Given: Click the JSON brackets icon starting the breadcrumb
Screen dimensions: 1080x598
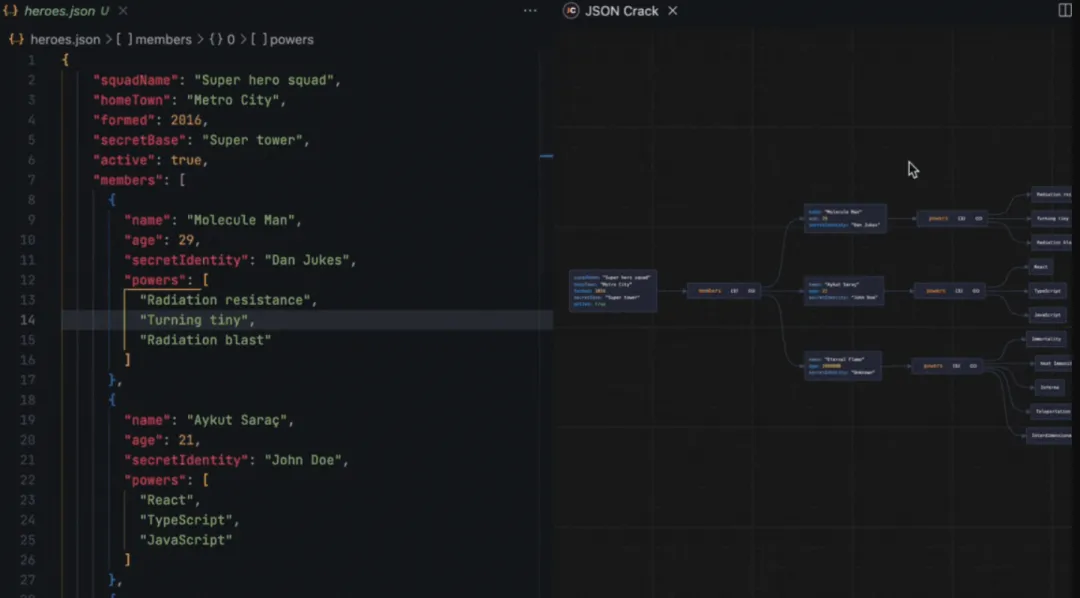Looking at the screenshot, I should point(18,39).
